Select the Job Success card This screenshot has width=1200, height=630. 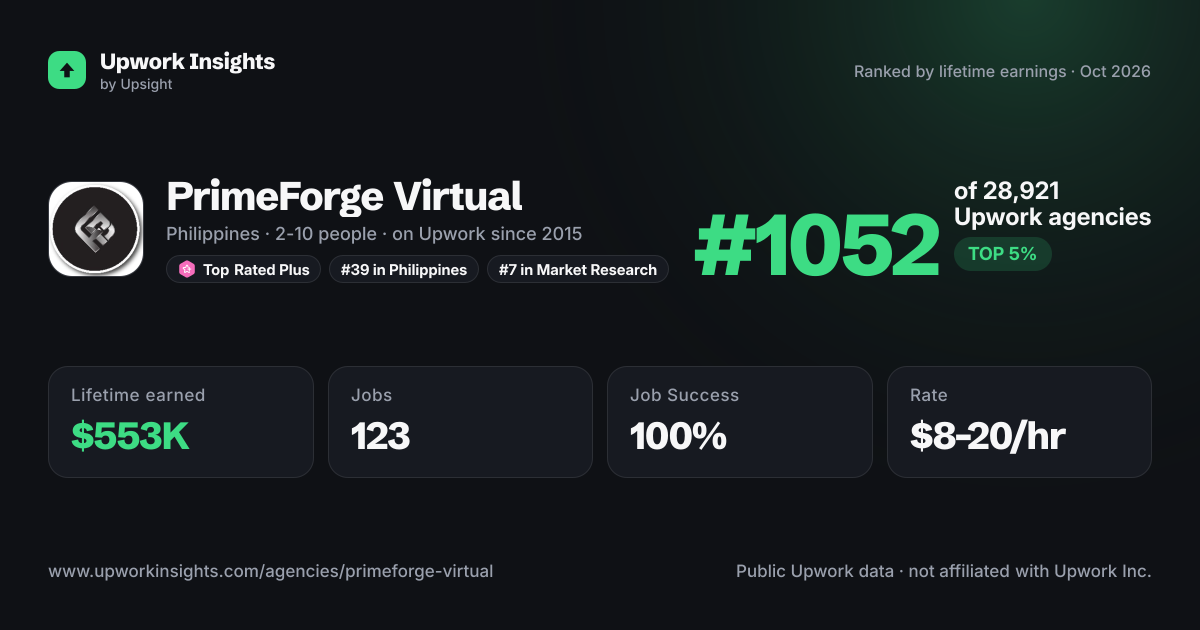(740, 422)
